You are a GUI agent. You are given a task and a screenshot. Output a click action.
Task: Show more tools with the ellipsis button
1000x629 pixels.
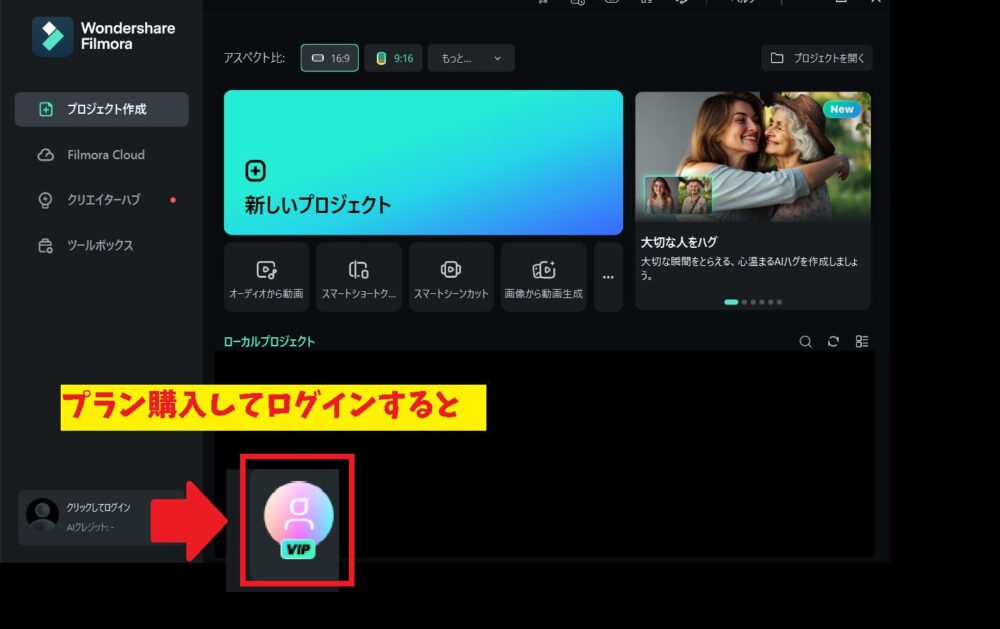[608, 278]
